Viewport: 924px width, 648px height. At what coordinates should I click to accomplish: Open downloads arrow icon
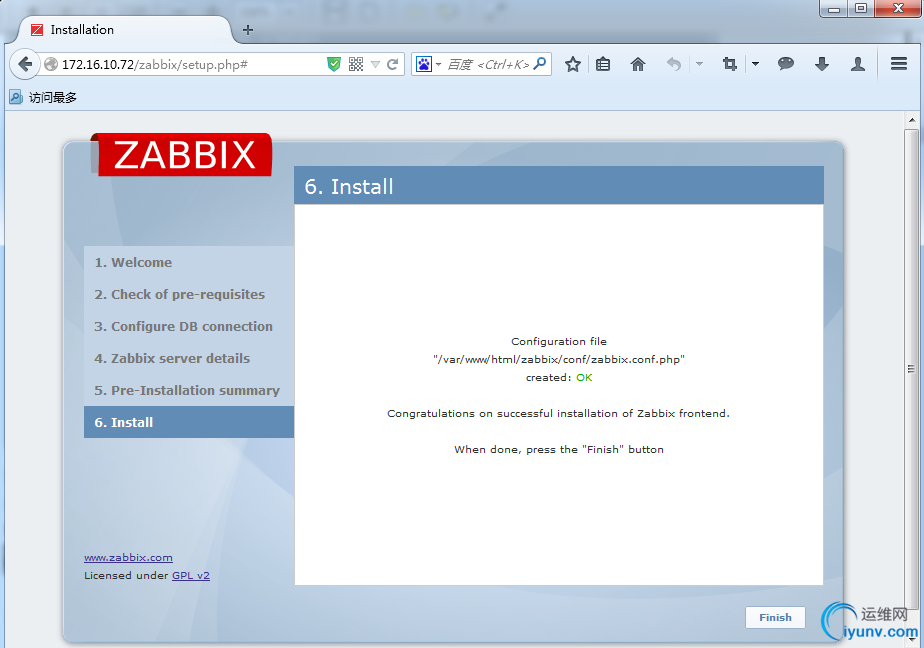click(821, 64)
